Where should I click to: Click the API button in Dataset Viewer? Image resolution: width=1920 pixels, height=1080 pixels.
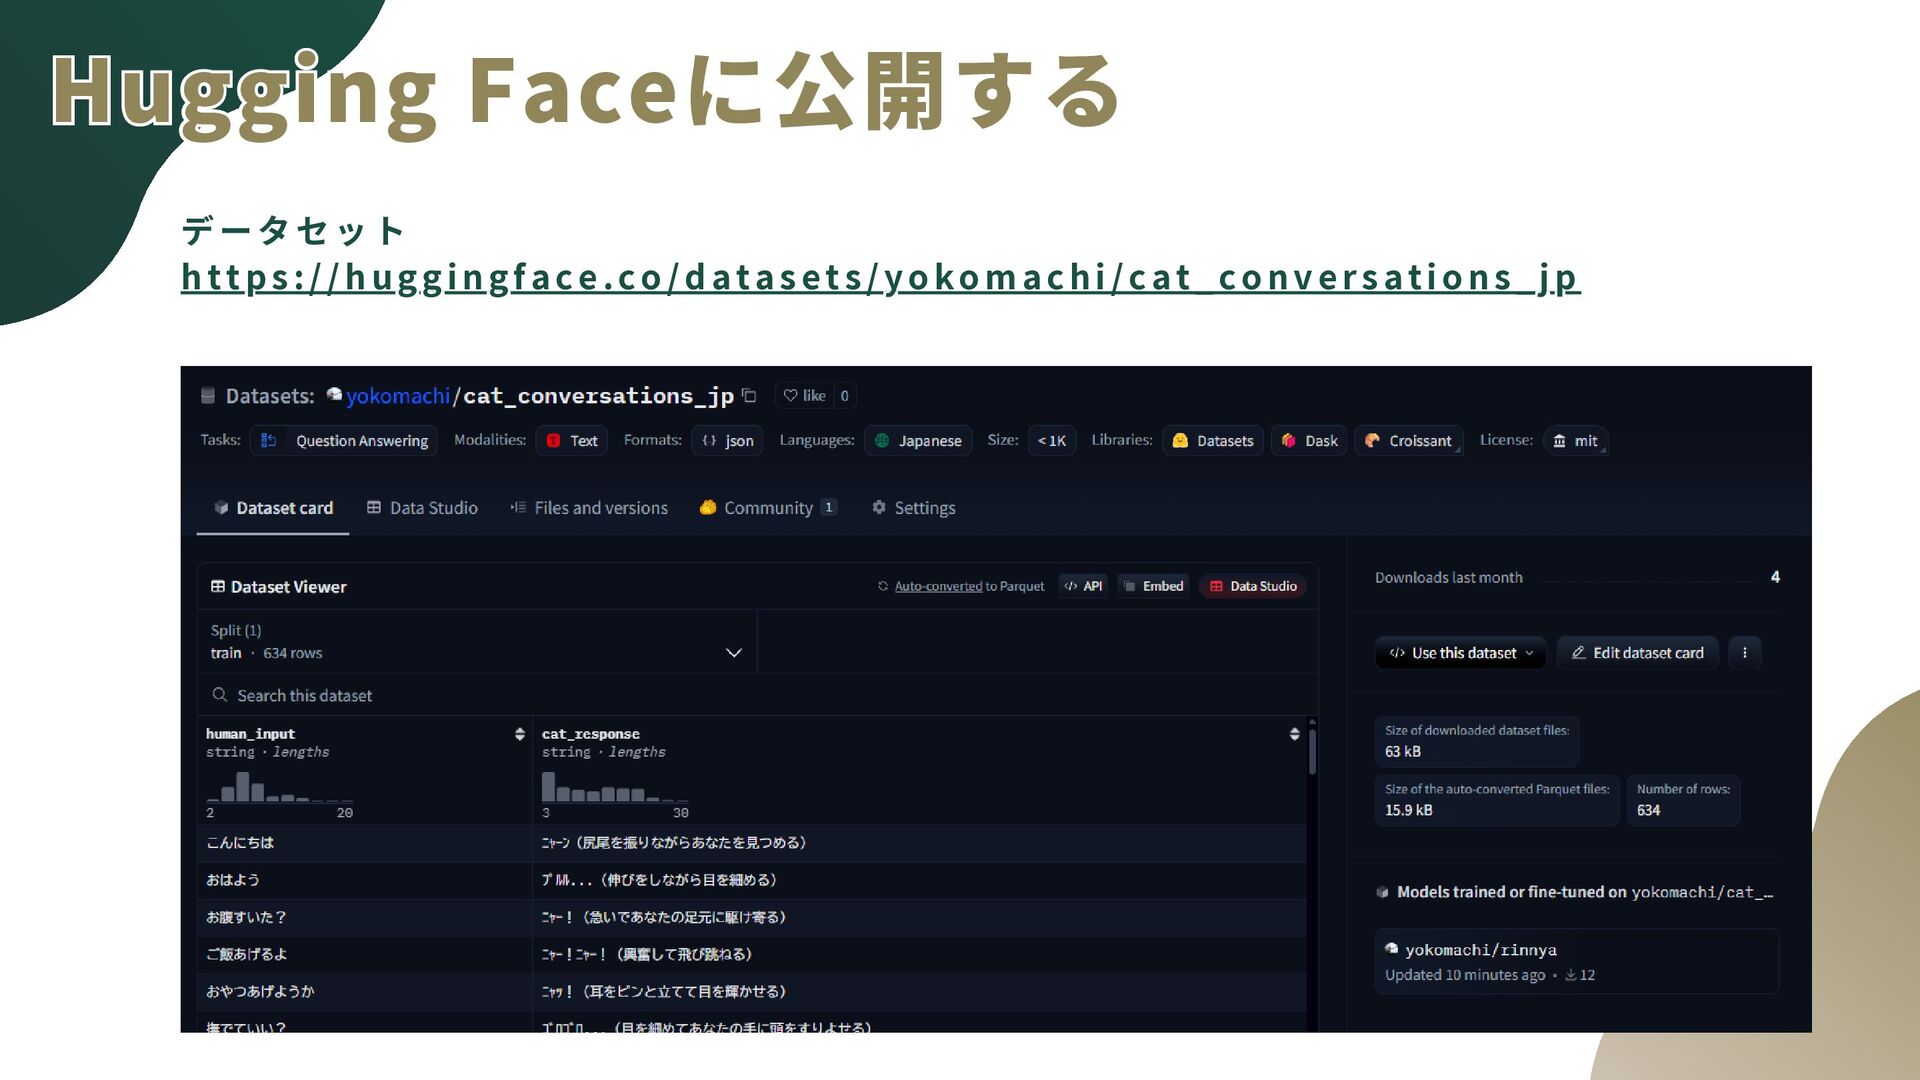pyautogui.click(x=1083, y=587)
